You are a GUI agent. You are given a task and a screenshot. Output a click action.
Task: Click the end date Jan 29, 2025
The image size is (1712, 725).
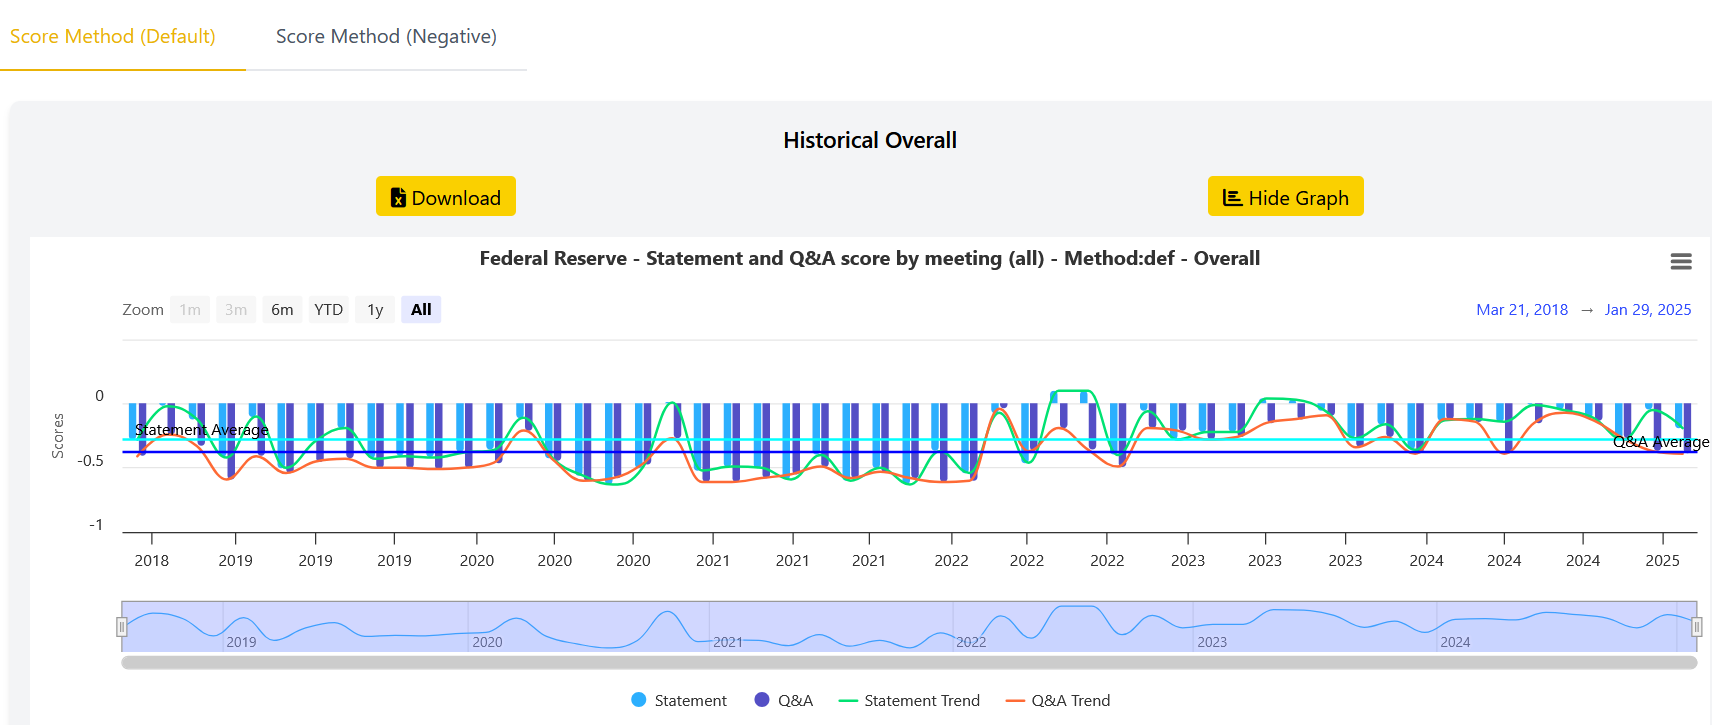1647,310
